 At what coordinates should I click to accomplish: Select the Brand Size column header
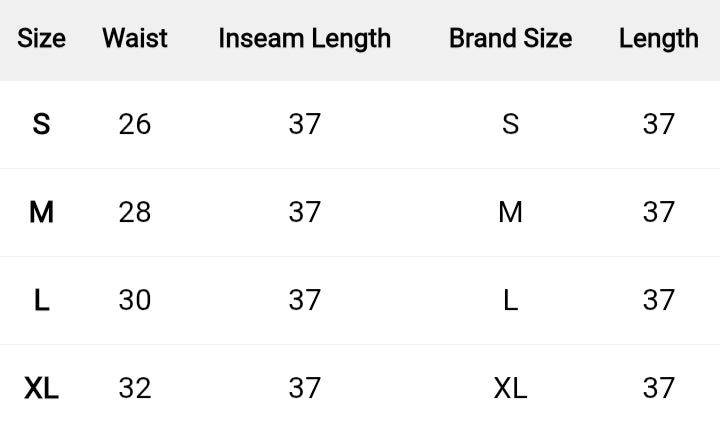510,39
